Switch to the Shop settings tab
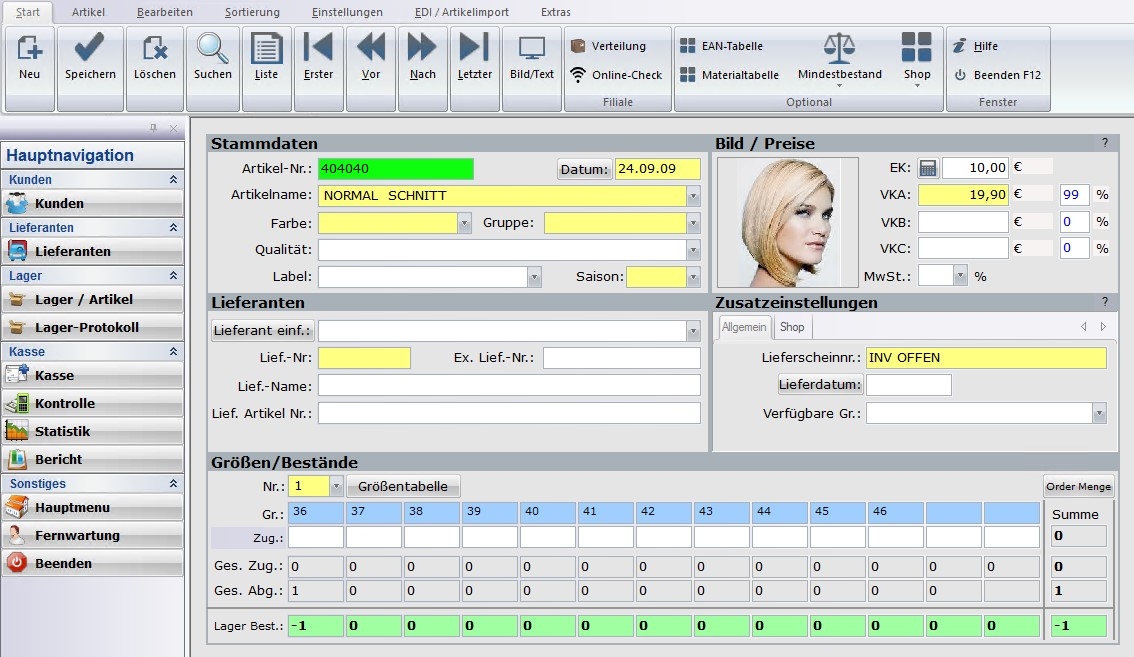Image resolution: width=1134 pixels, height=657 pixels. tap(792, 327)
